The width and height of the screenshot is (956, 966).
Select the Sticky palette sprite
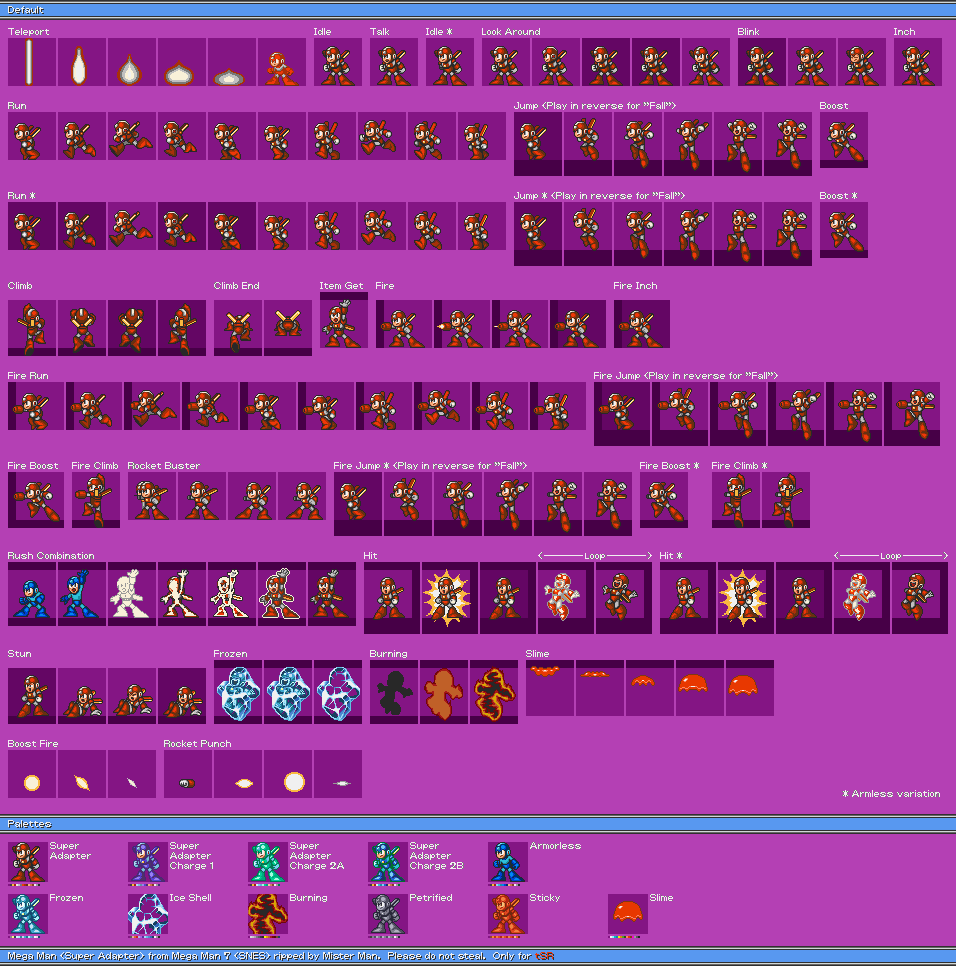coord(508,914)
